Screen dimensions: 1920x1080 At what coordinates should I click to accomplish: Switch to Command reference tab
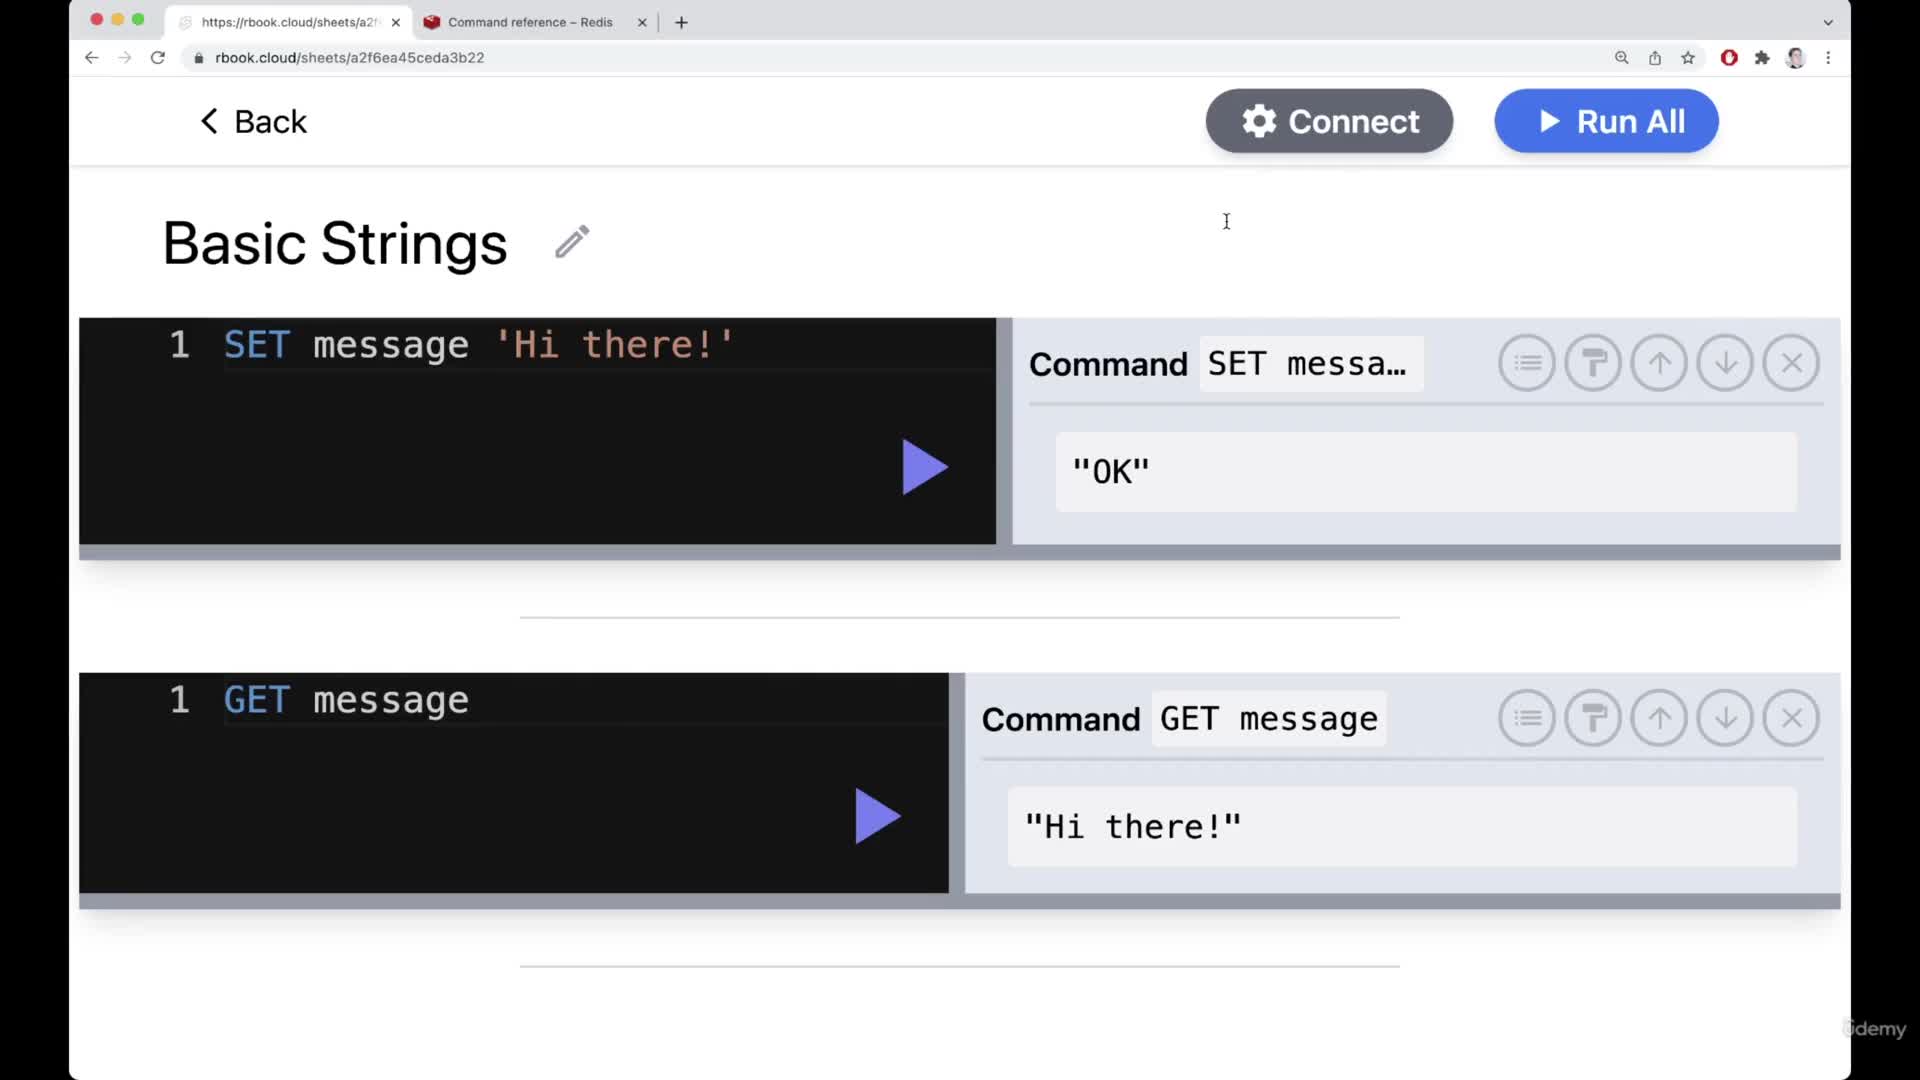coord(529,22)
